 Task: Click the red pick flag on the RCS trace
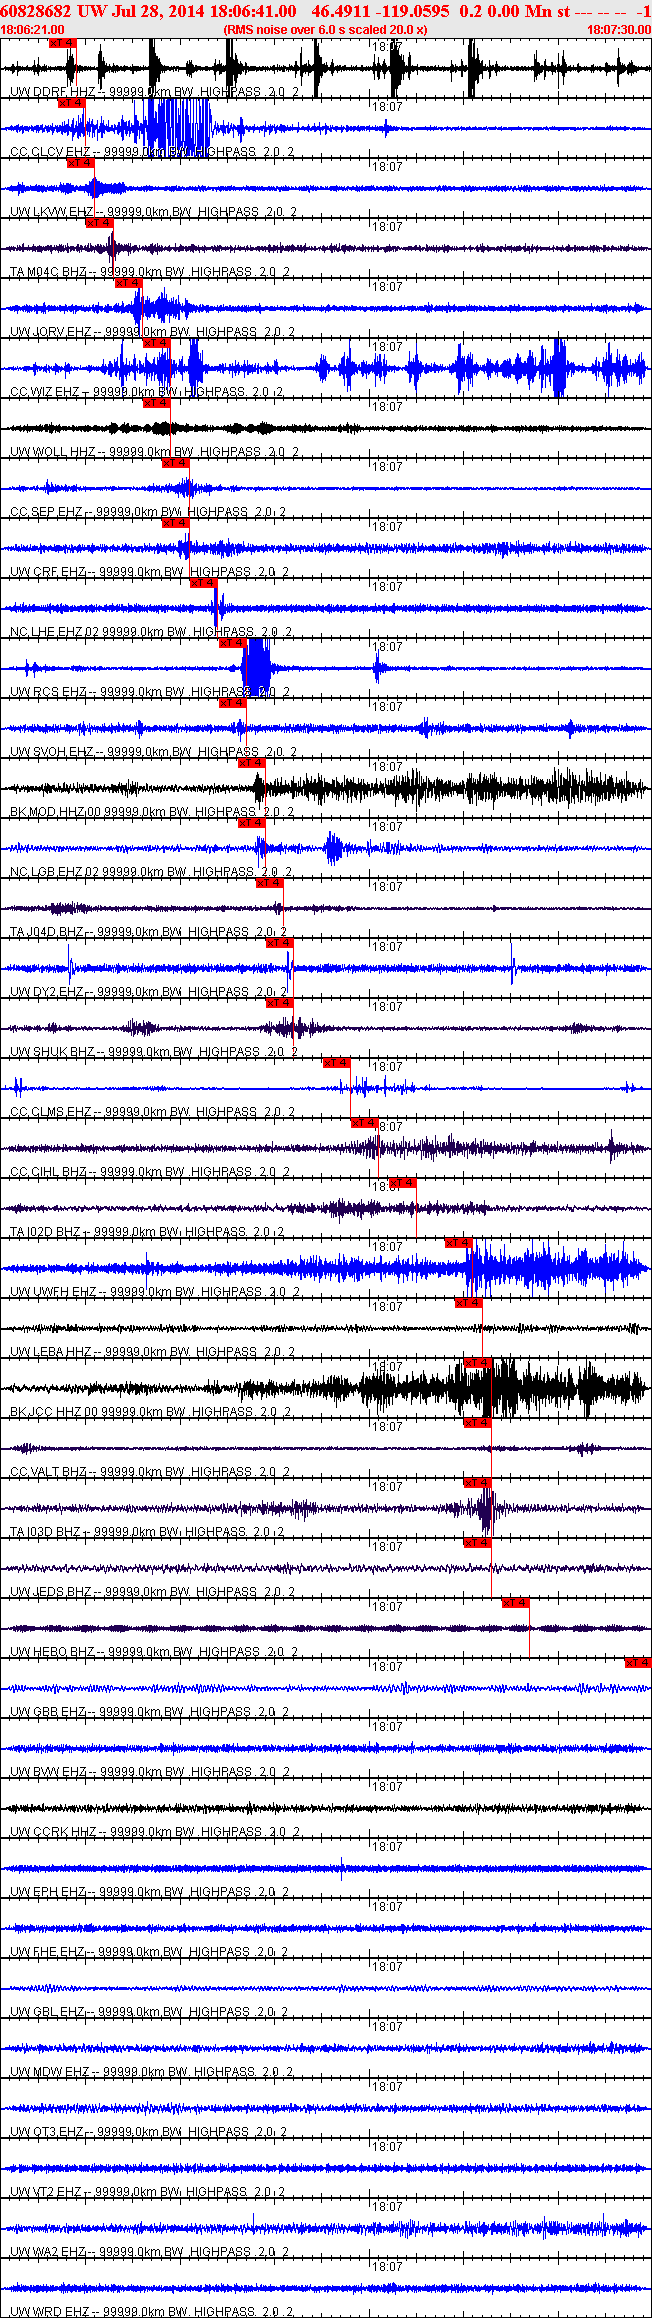click(x=232, y=643)
